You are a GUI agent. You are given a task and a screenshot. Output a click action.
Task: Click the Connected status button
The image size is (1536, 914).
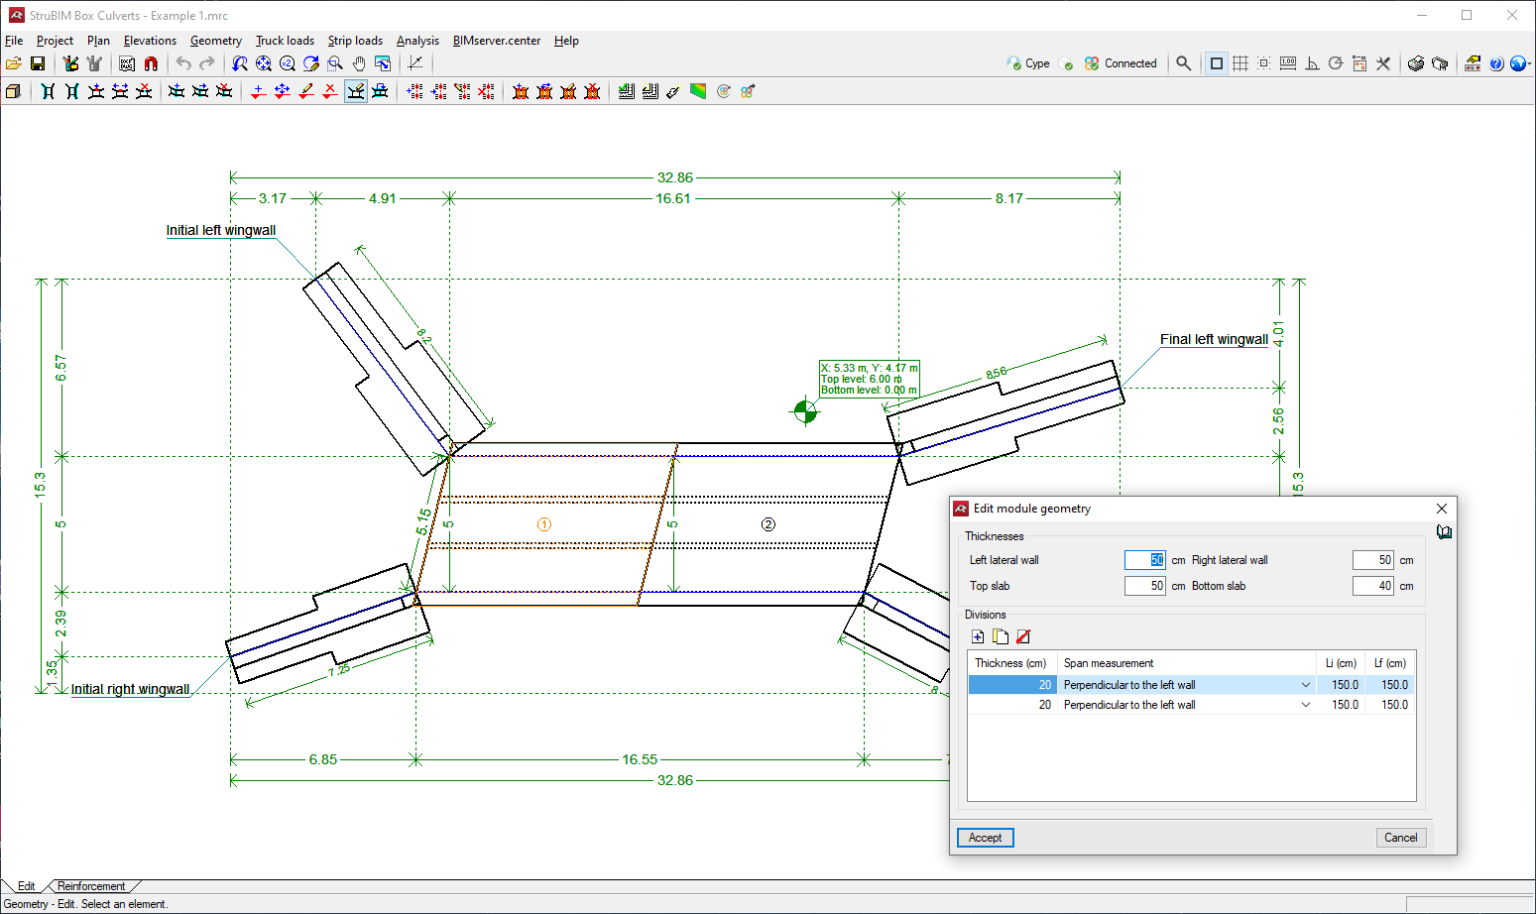point(1121,63)
